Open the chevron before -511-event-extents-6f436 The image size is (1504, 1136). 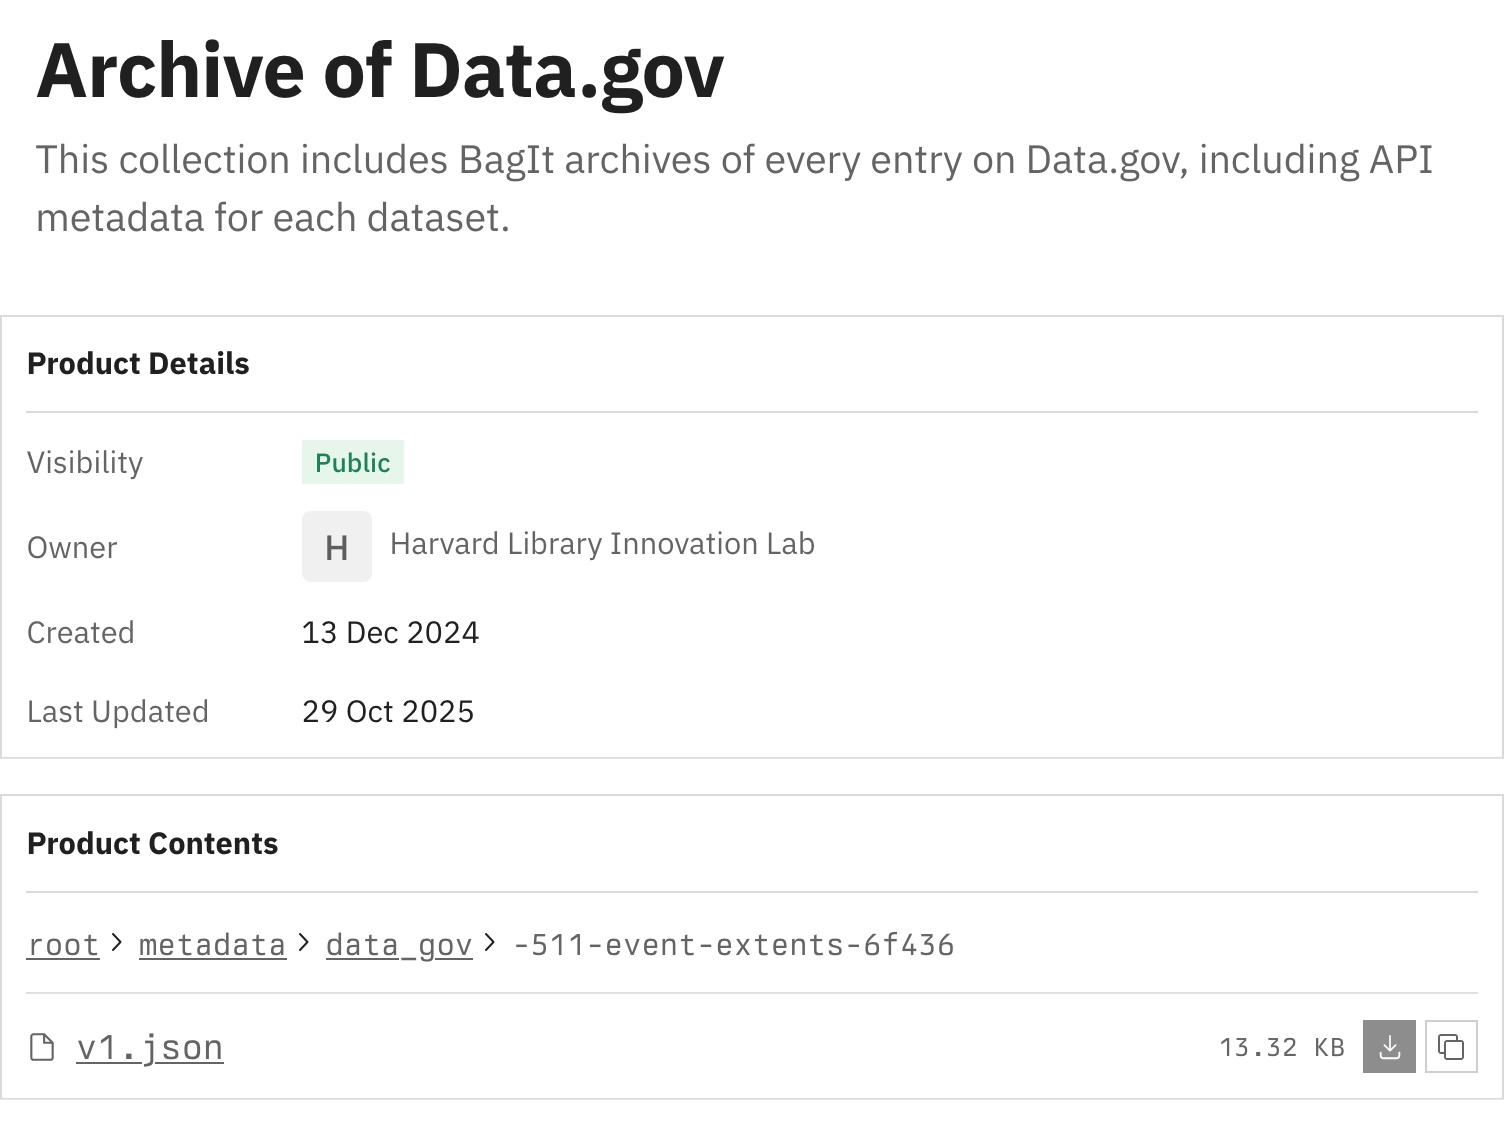pos(489,944)
